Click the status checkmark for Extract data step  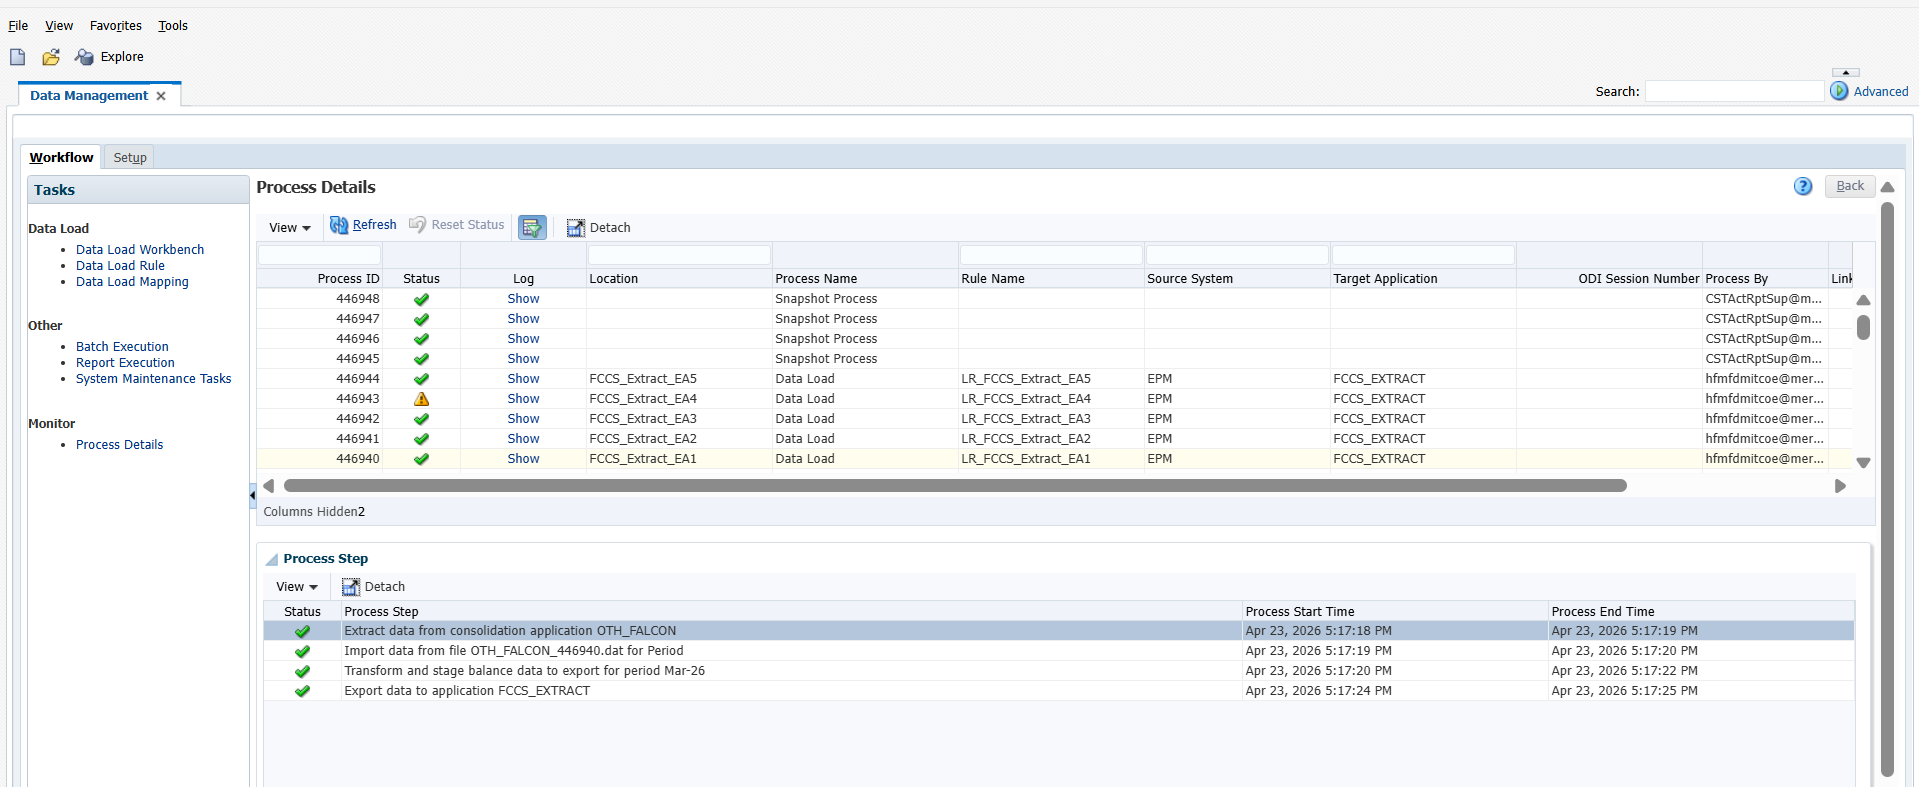tap(303, 631)
